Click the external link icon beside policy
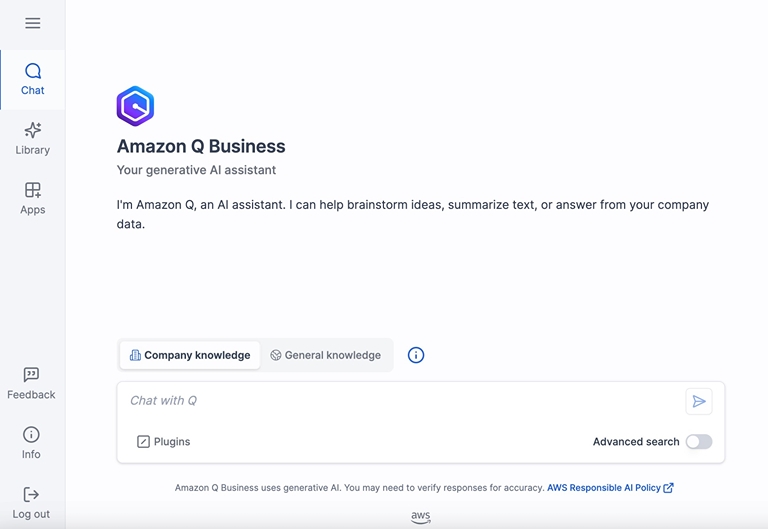The image size is (768, 529). click(669, 488)
